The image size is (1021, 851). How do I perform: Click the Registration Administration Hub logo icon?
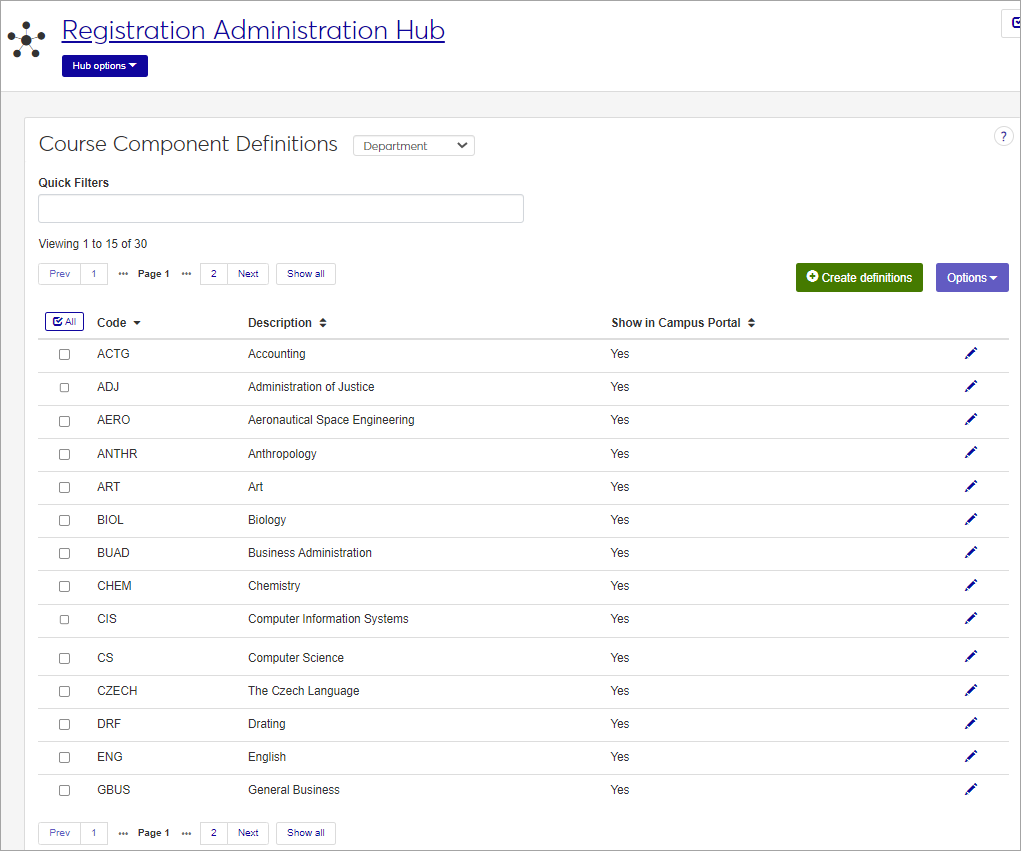pos(26,40)
